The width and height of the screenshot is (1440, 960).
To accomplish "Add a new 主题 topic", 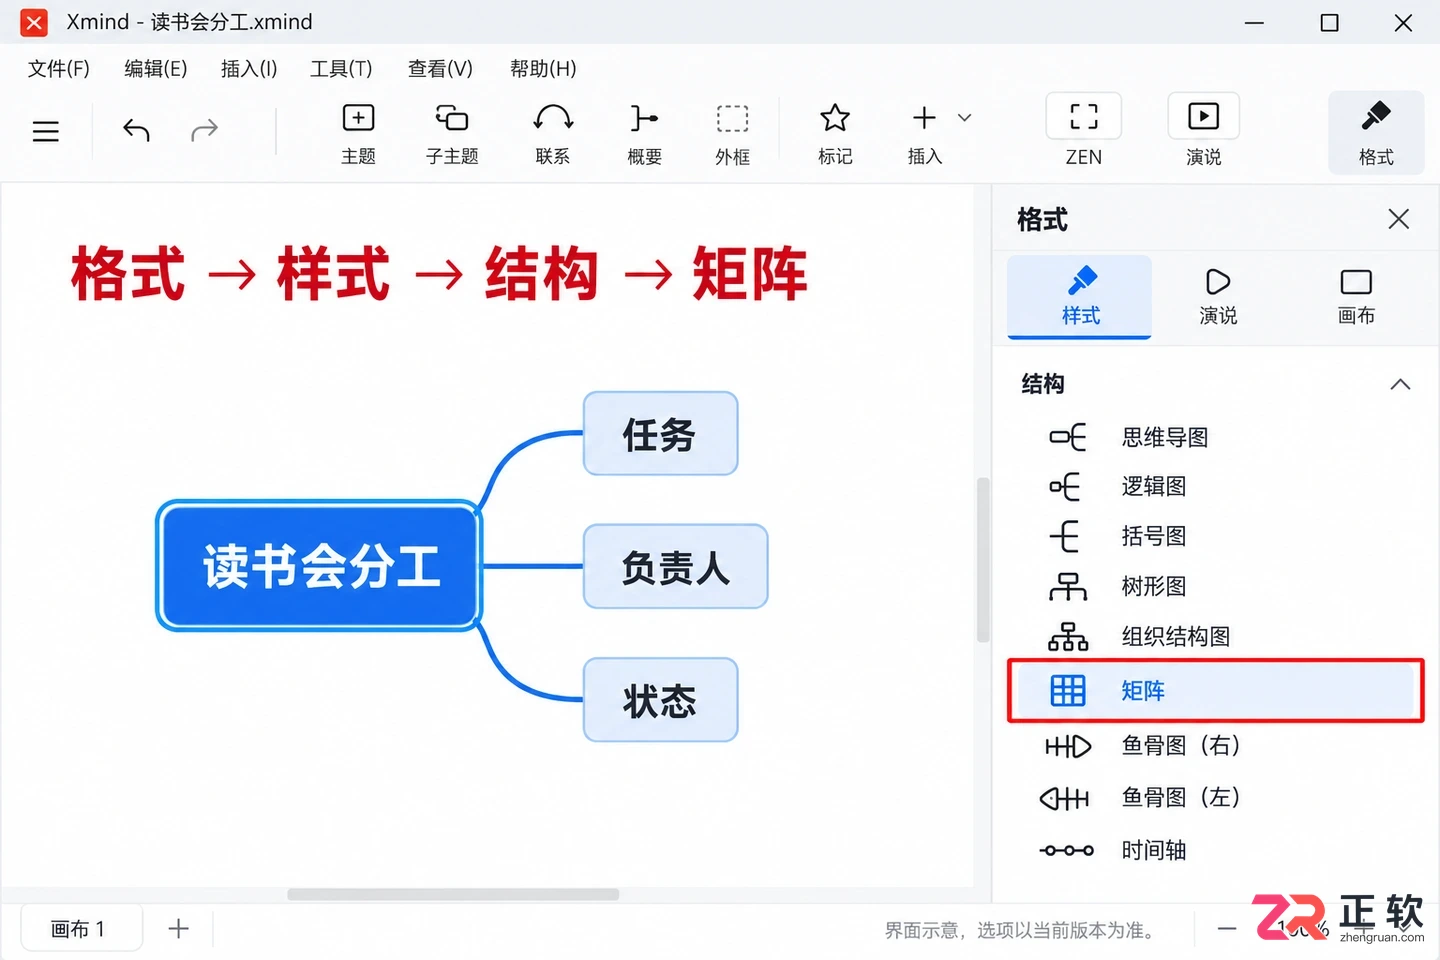I will pos(358,134).
